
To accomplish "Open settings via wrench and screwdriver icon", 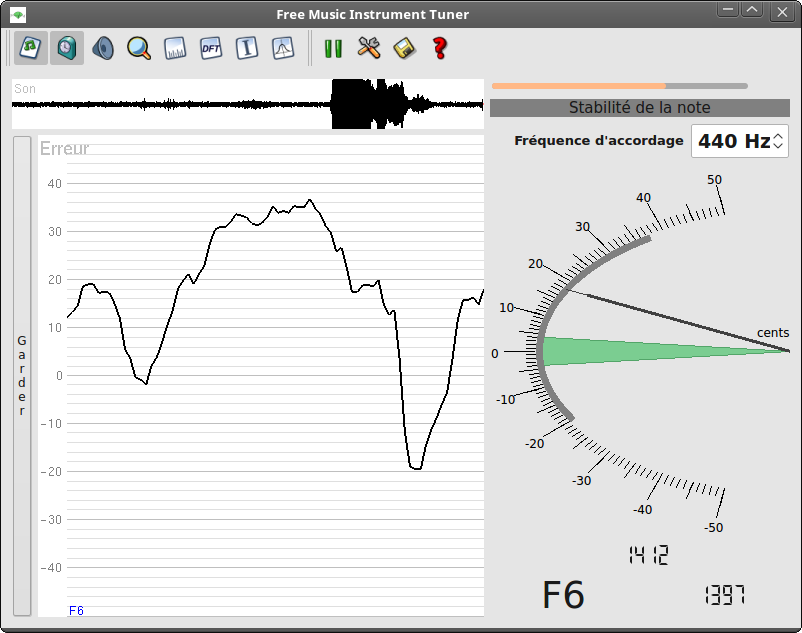I will pyautogui.click(x=369, y=49).
